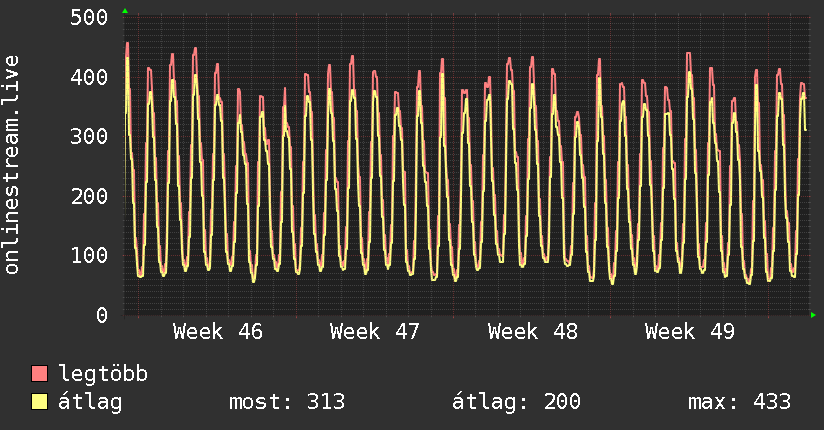The image size is (824, 430).
Task: Select the átlag legend label text
Action: [91, 402]
